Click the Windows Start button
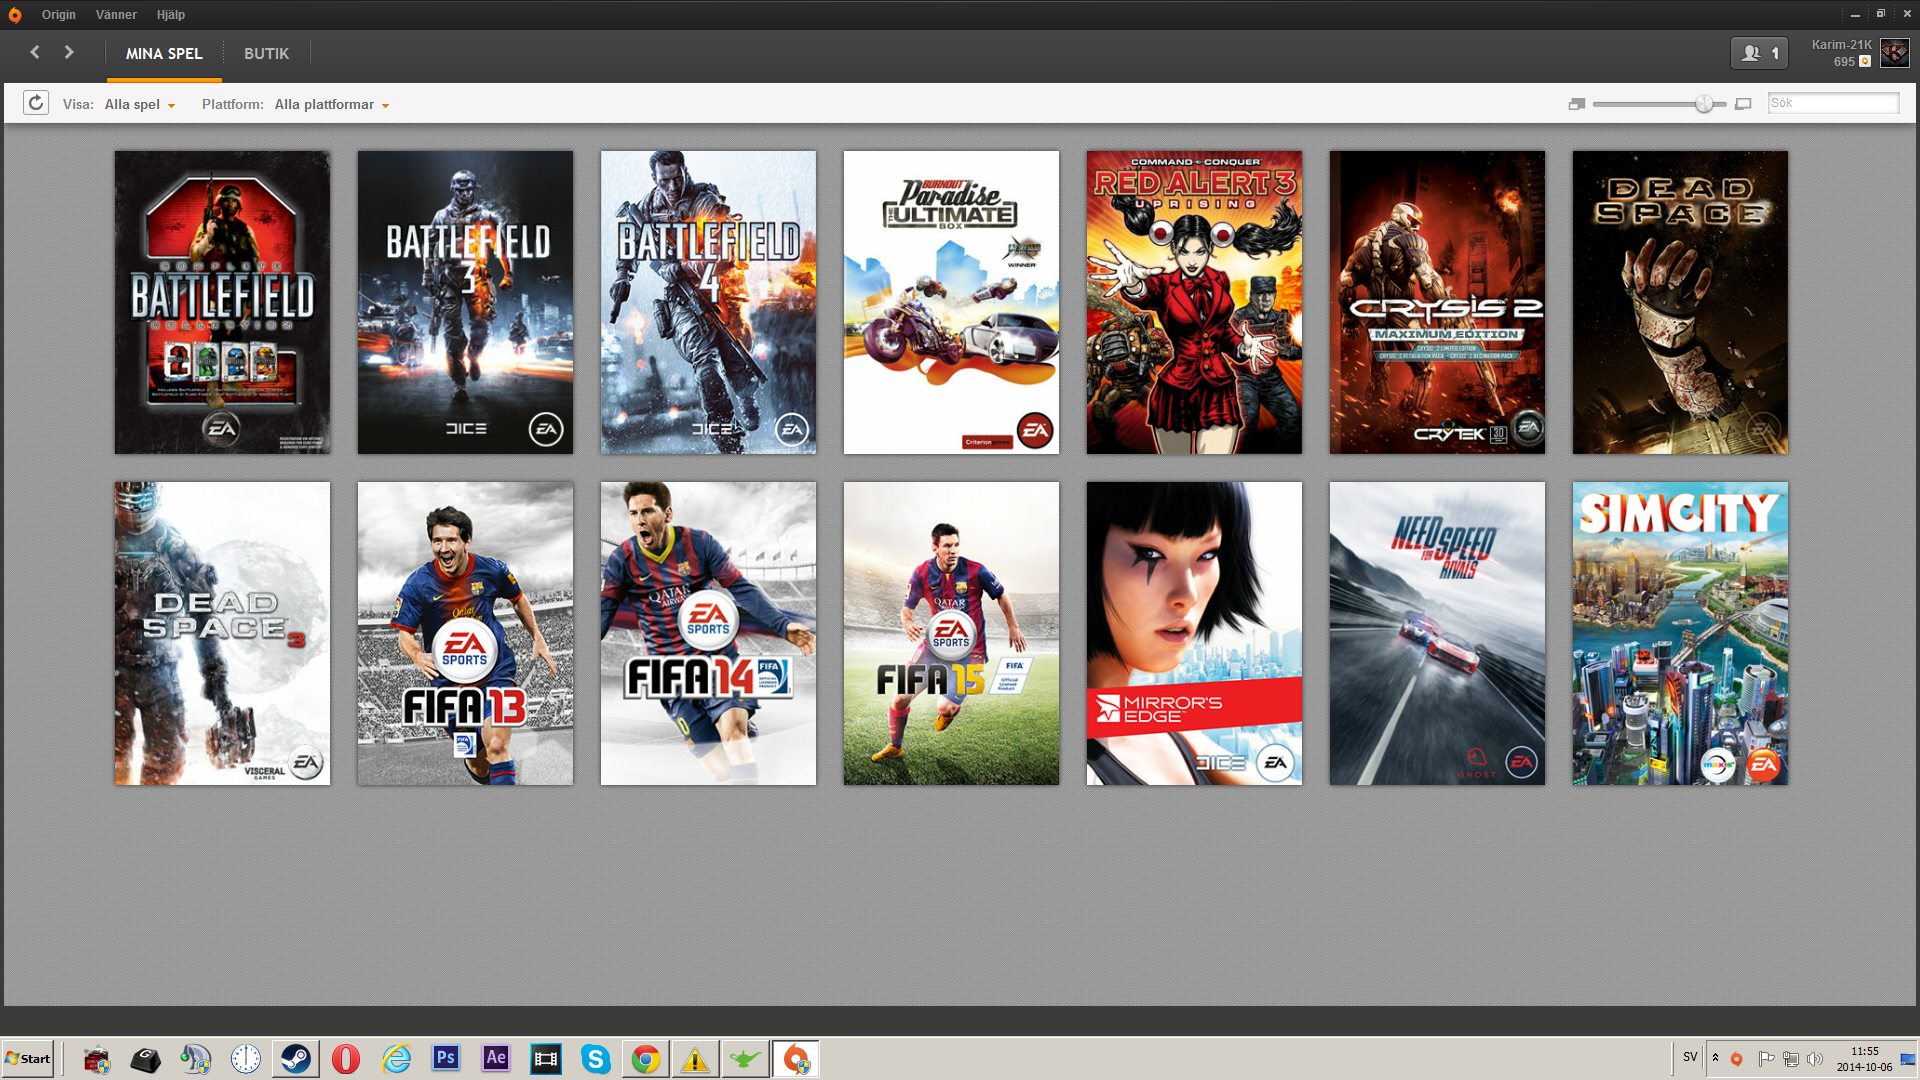The image size is (1920, 1080). [28, 1058]
